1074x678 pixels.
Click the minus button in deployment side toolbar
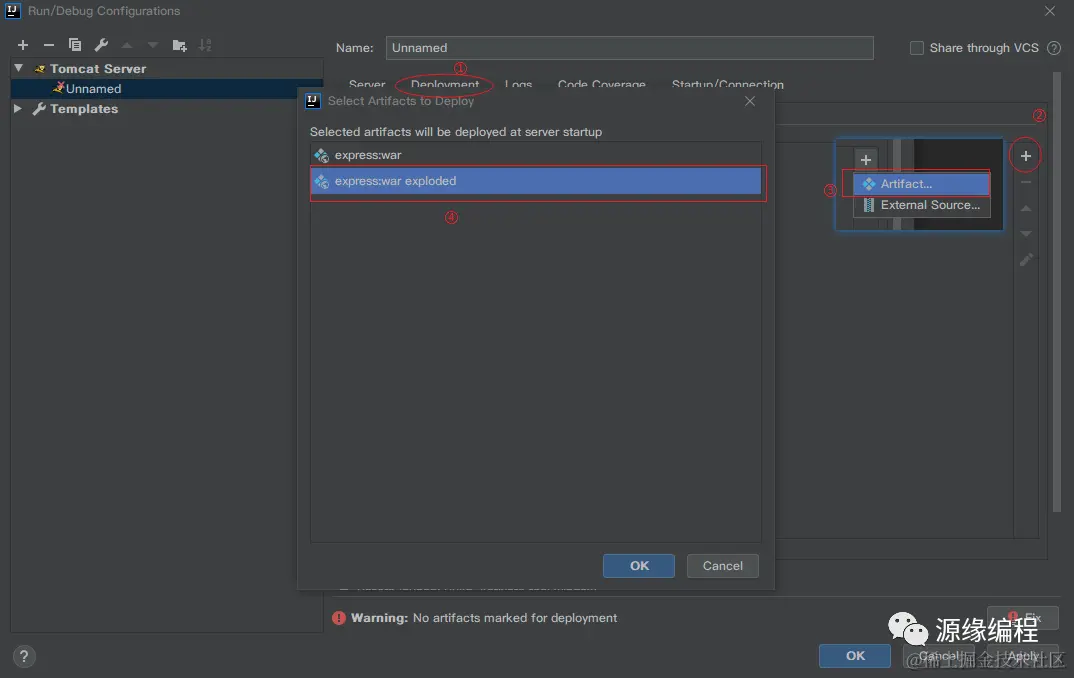click(1025, 182)
